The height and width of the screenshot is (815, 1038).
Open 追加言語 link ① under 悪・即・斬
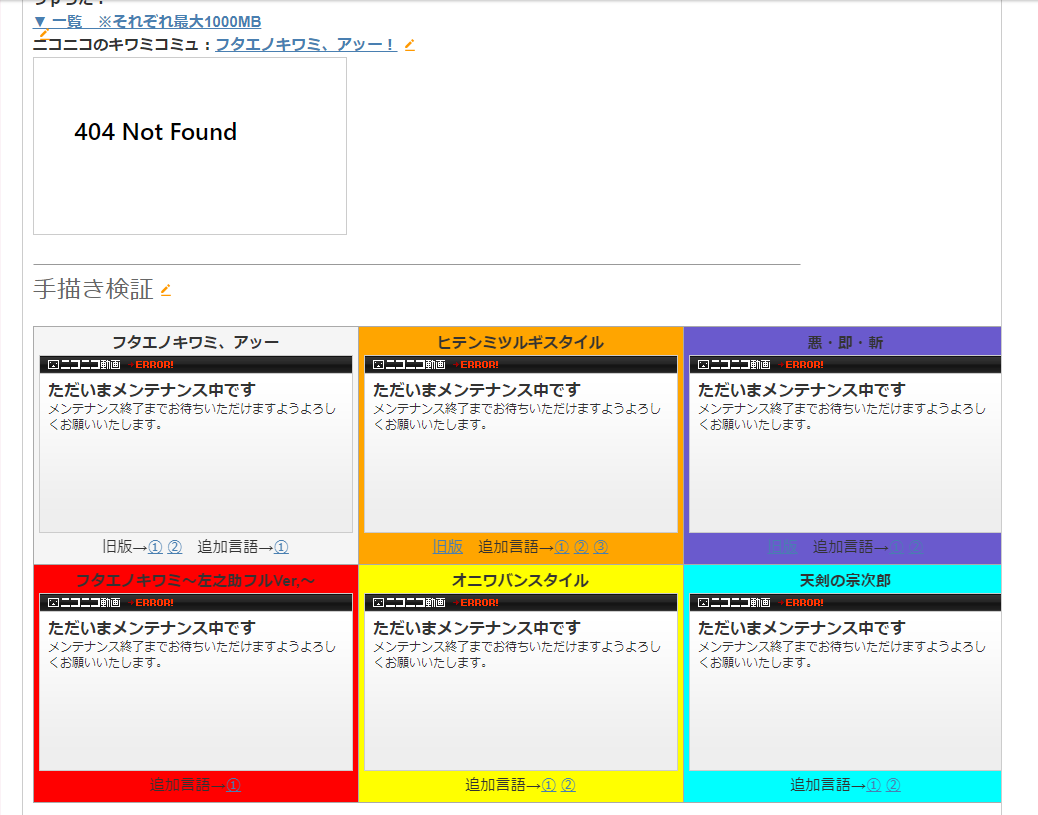[897, 547]
